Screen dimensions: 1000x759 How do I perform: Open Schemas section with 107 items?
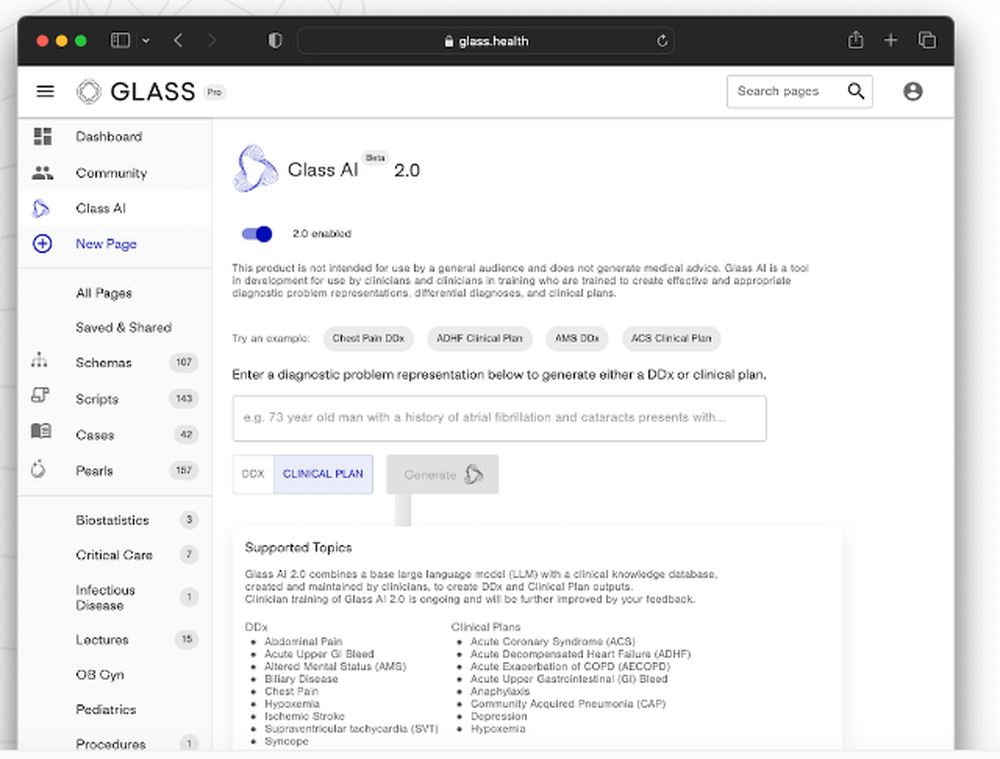pos(115,362)
